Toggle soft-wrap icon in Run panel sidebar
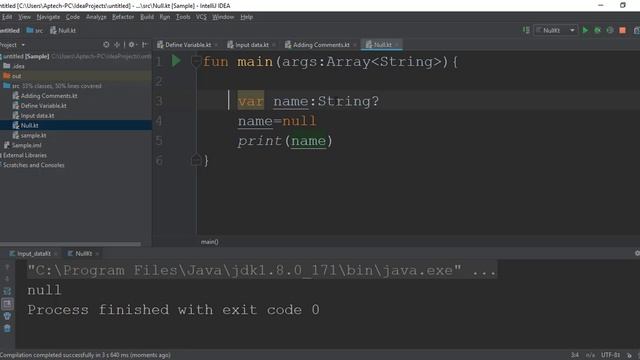 (7, 291)
